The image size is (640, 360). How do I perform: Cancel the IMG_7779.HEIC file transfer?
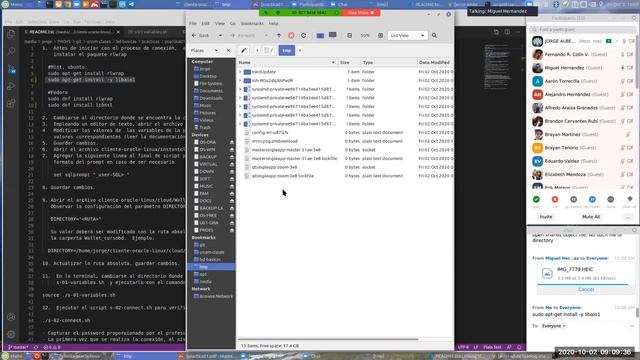pos(586,289)
